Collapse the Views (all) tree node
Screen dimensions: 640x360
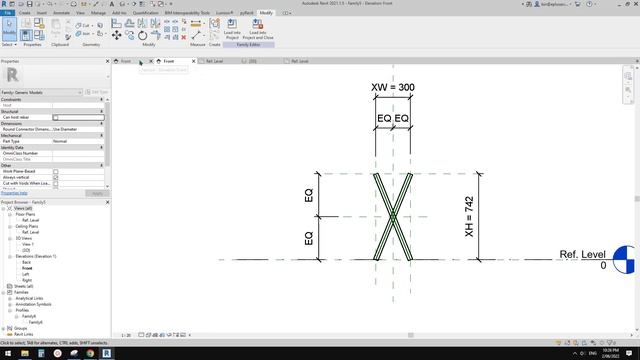[x=4, y=208]
